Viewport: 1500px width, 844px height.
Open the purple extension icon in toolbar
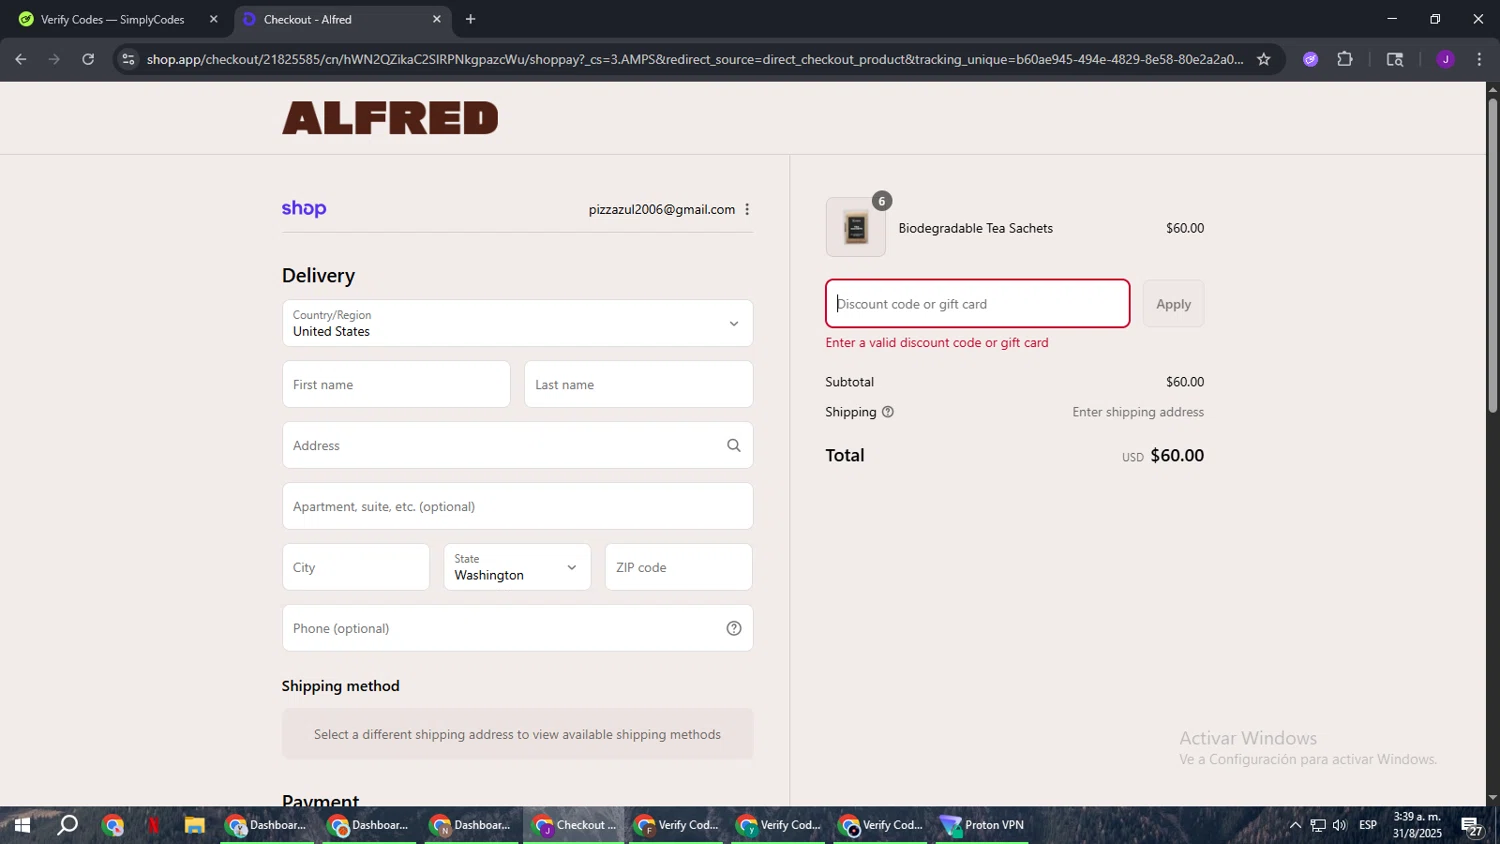[x=1310, y=59]
